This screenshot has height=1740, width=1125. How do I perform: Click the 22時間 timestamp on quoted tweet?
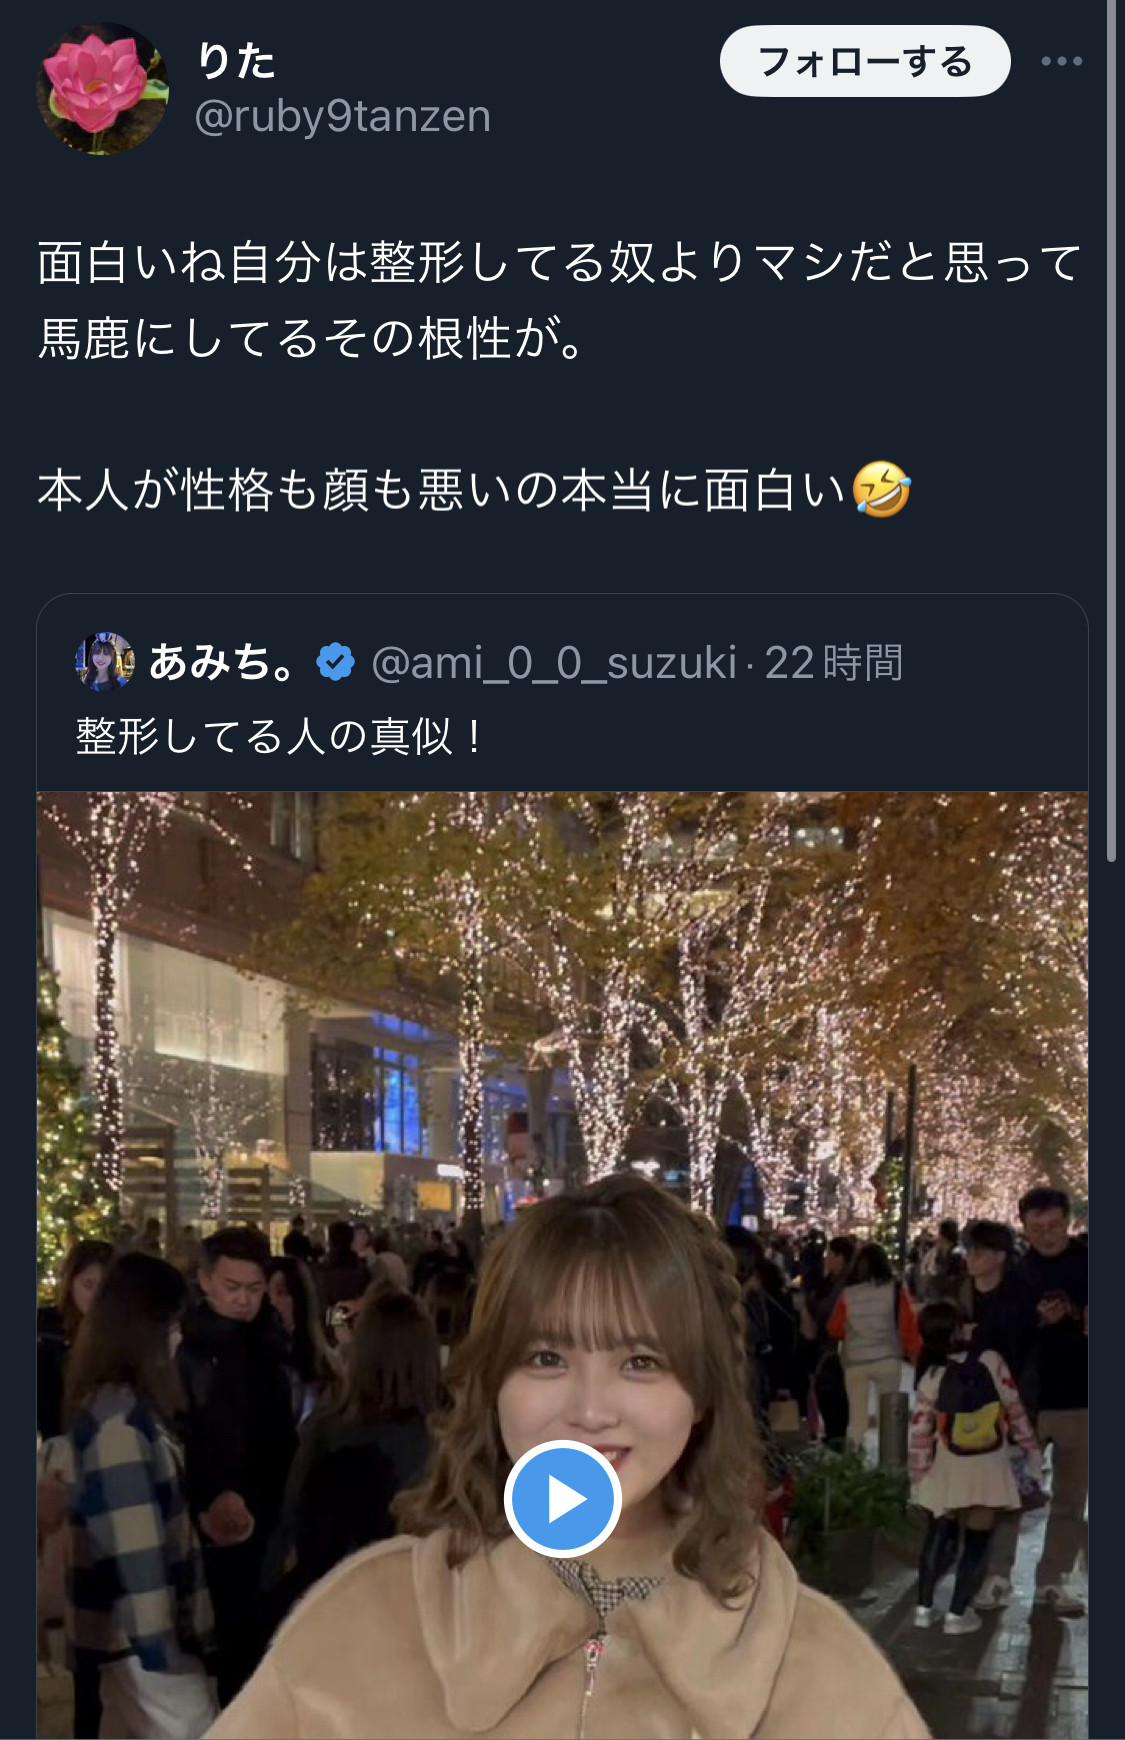click(x=834, y=663)
